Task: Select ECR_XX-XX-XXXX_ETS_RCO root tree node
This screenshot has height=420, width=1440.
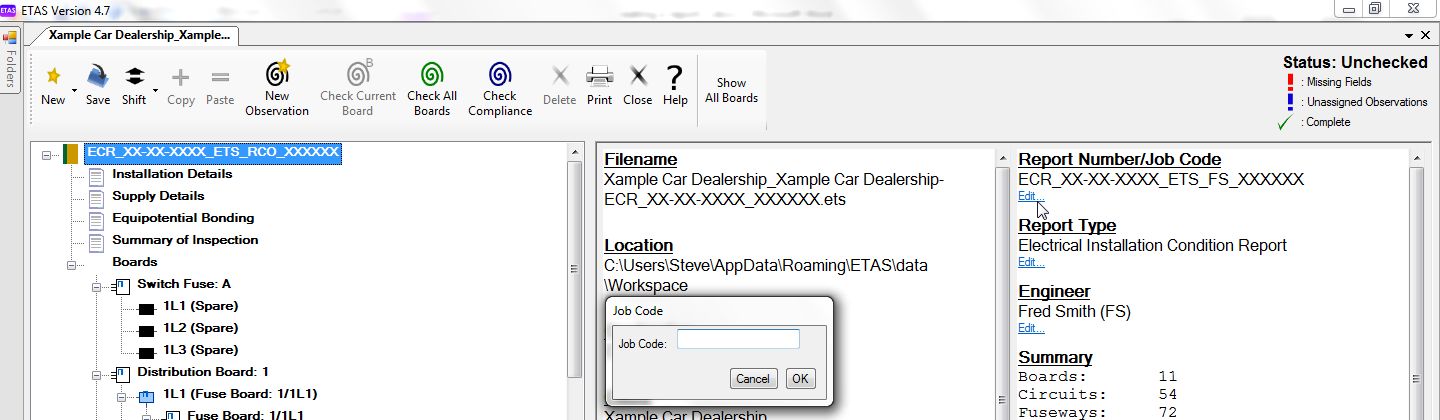Action: pos(213,153)
